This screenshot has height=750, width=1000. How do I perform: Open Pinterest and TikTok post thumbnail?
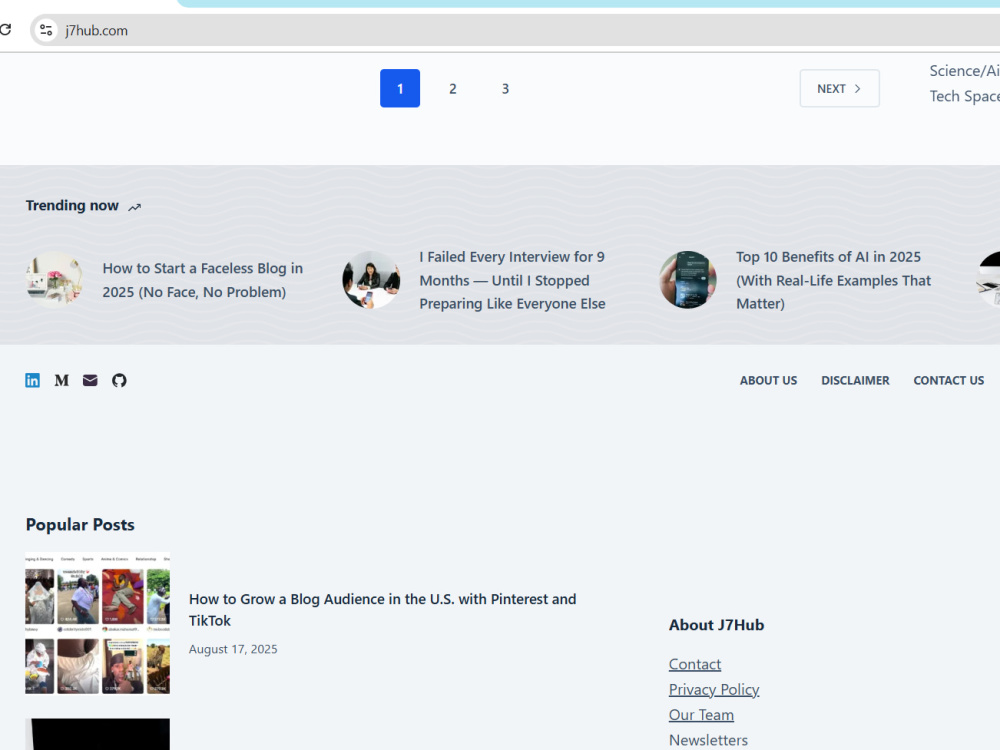click(98, 623)
